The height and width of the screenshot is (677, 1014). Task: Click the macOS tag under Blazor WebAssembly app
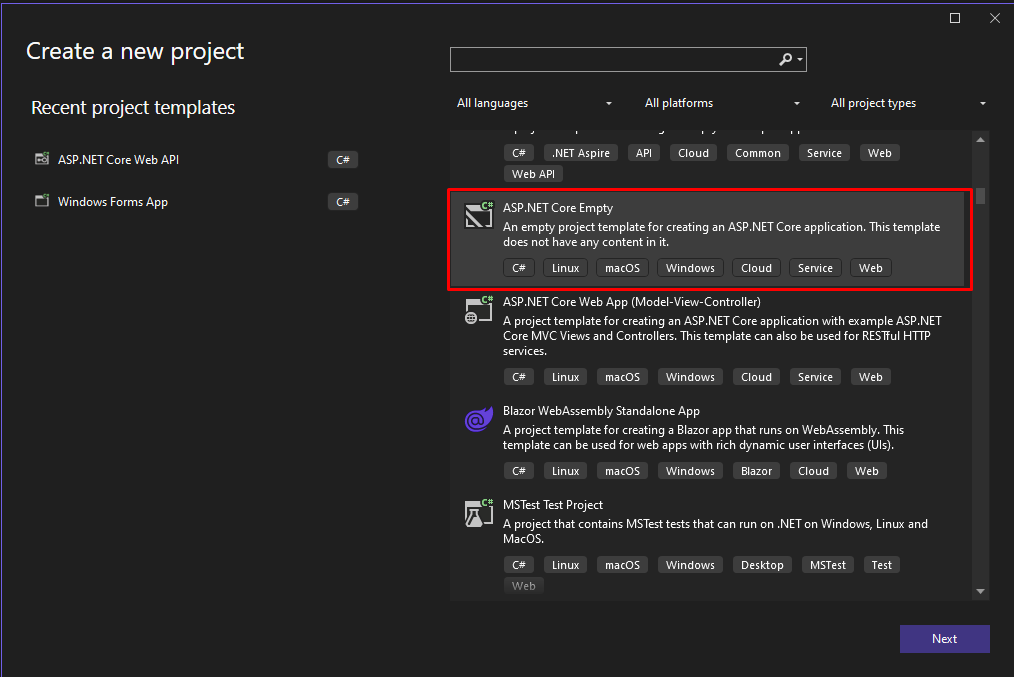coord(622,471)
